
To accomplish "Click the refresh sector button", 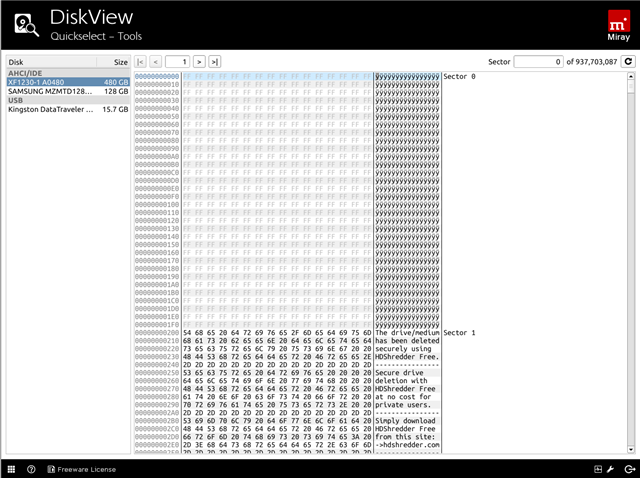I will (x=628, y=62).
